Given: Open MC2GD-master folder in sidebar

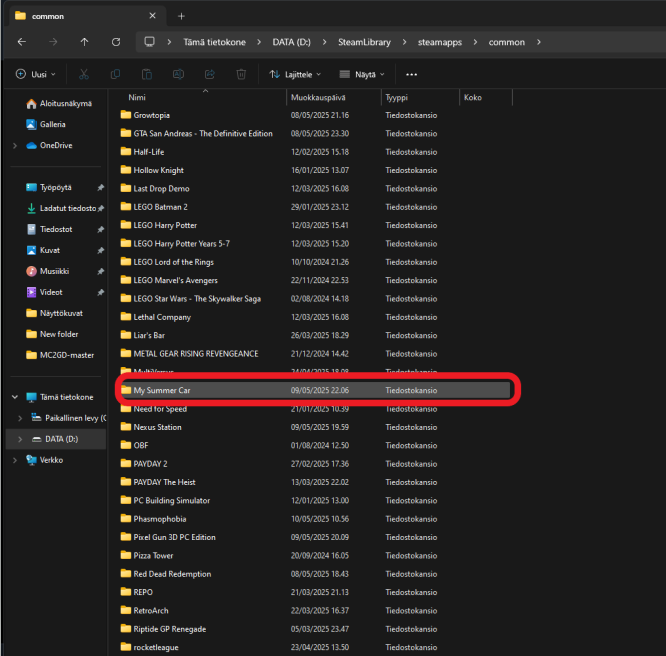Looking at the screenshot, I should click(x=60, y=355).
